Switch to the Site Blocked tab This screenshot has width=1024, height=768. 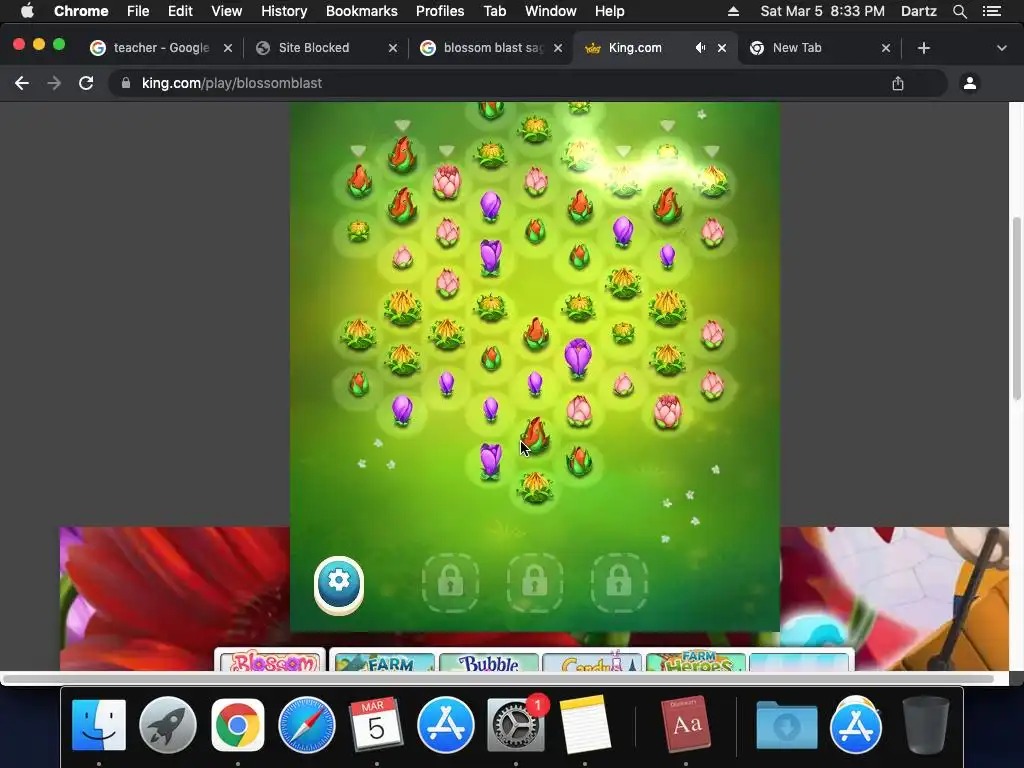click(314, 48)
